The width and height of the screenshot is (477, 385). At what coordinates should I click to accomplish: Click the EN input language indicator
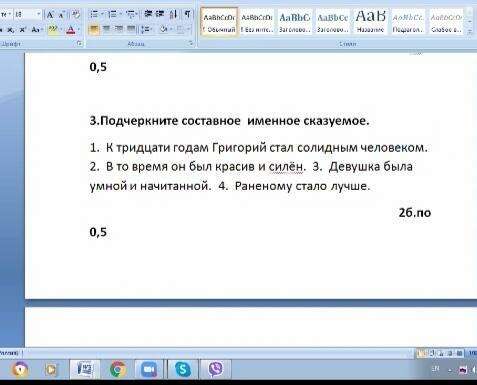435,369
